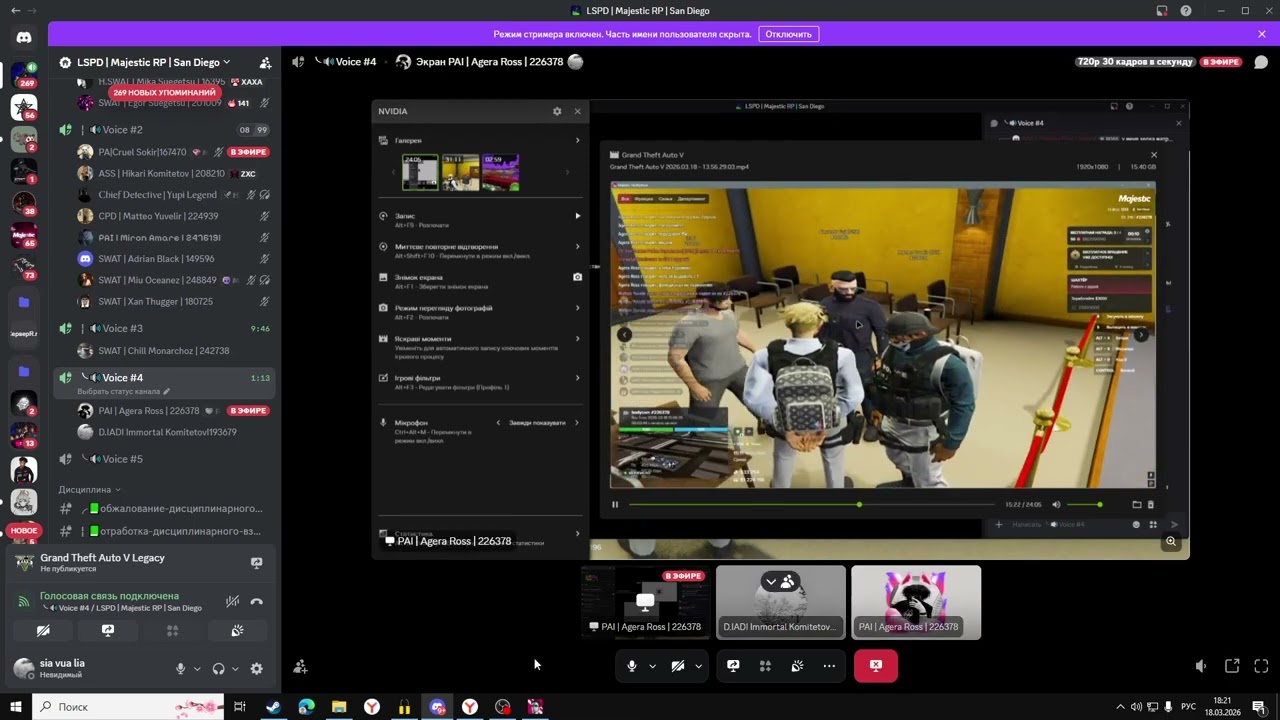Open user settings gear beside sia vua lia

click(256, 669)
